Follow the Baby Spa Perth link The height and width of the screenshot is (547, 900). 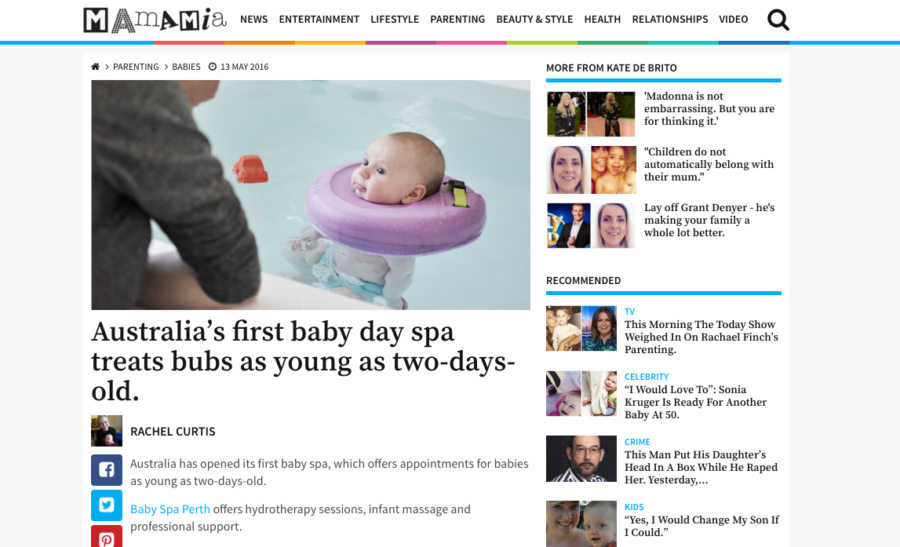(x=170, y=509)
